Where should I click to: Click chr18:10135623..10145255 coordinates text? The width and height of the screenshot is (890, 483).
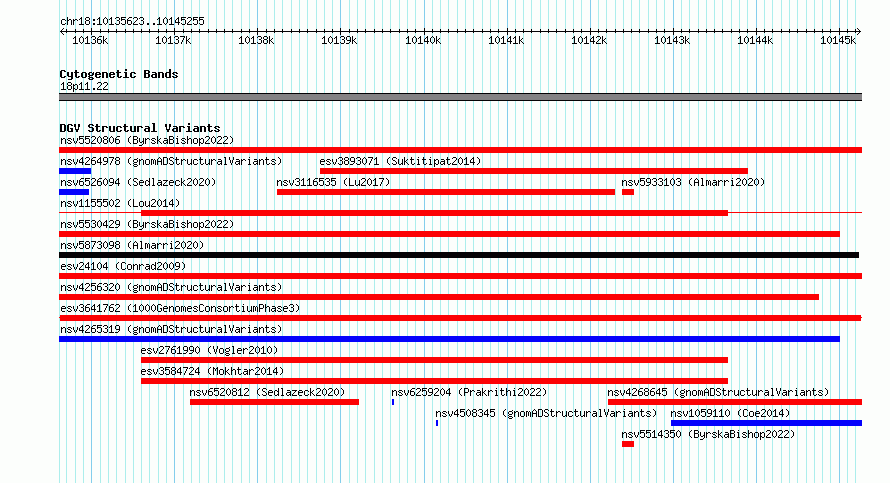click(132, 22)
